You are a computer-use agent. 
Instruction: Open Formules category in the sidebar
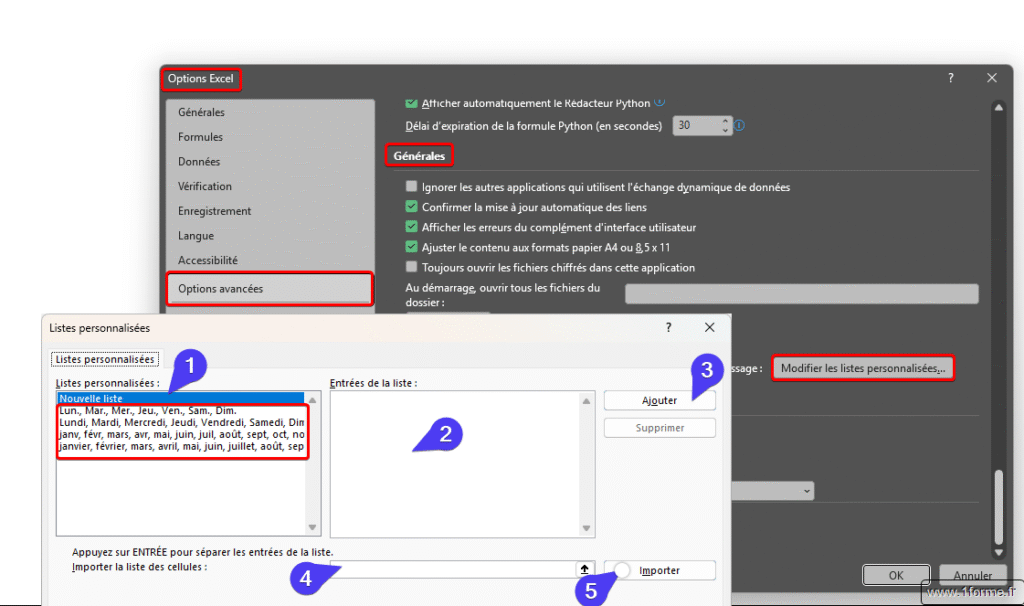pos(200,137)
